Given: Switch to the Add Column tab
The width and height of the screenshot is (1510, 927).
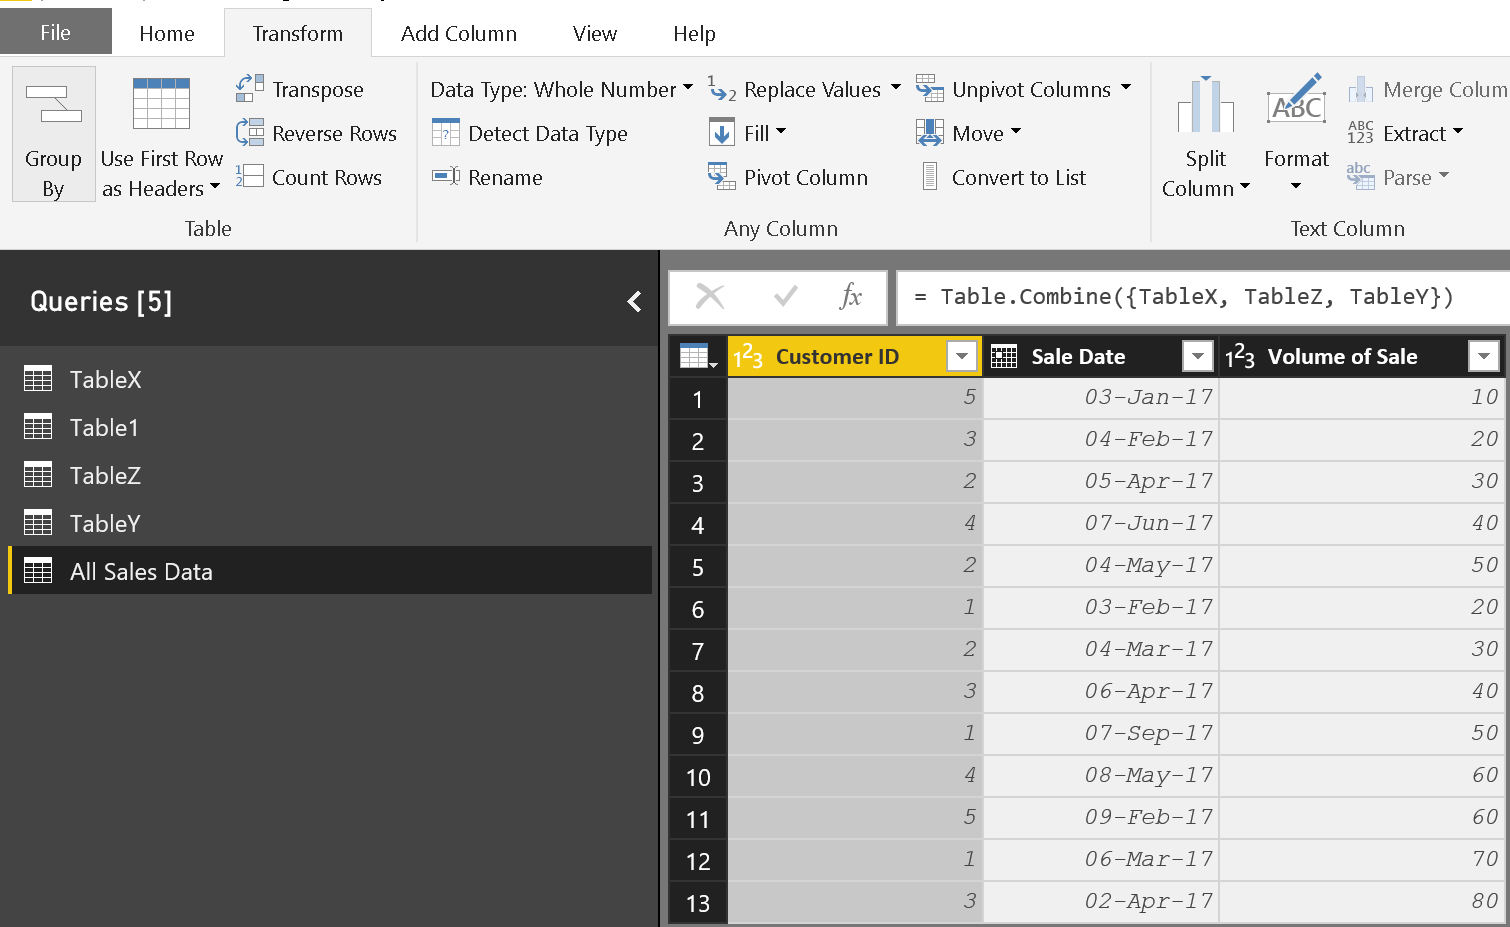Looking at the screenshot, I should 459,33.
